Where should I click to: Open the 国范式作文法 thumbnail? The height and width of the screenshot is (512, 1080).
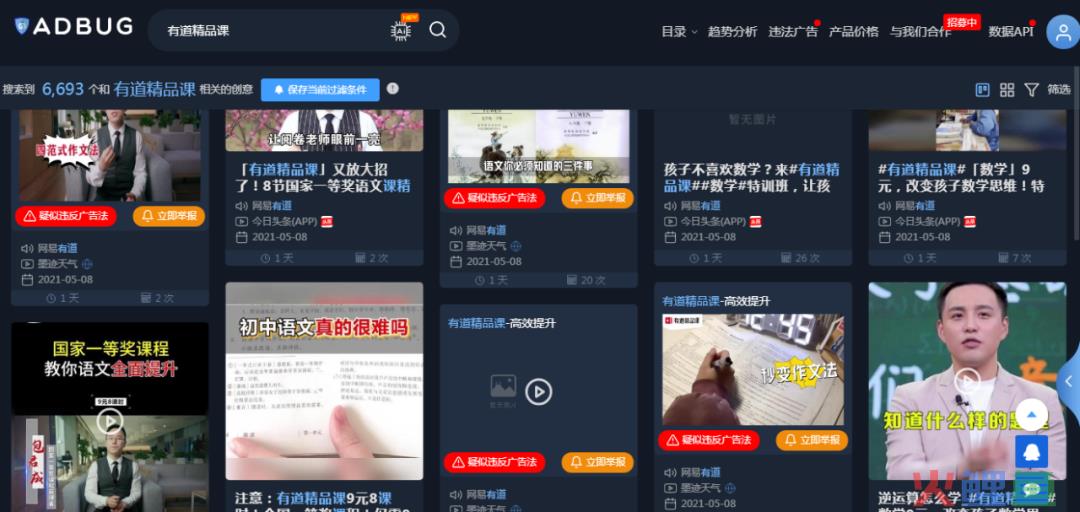pyautogui.click(x=110, y=156)
